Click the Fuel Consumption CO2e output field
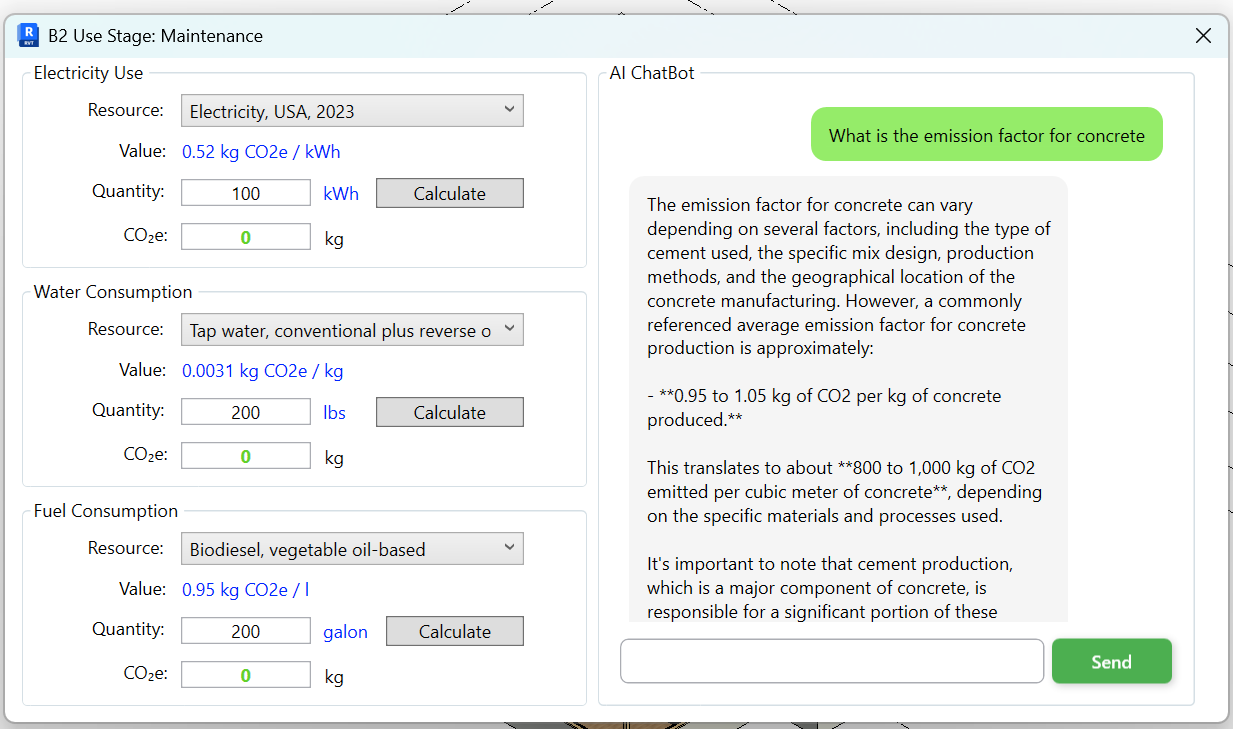Image resolution: width=1233 pixels, height=729 pixels. (x=246, y=675)
